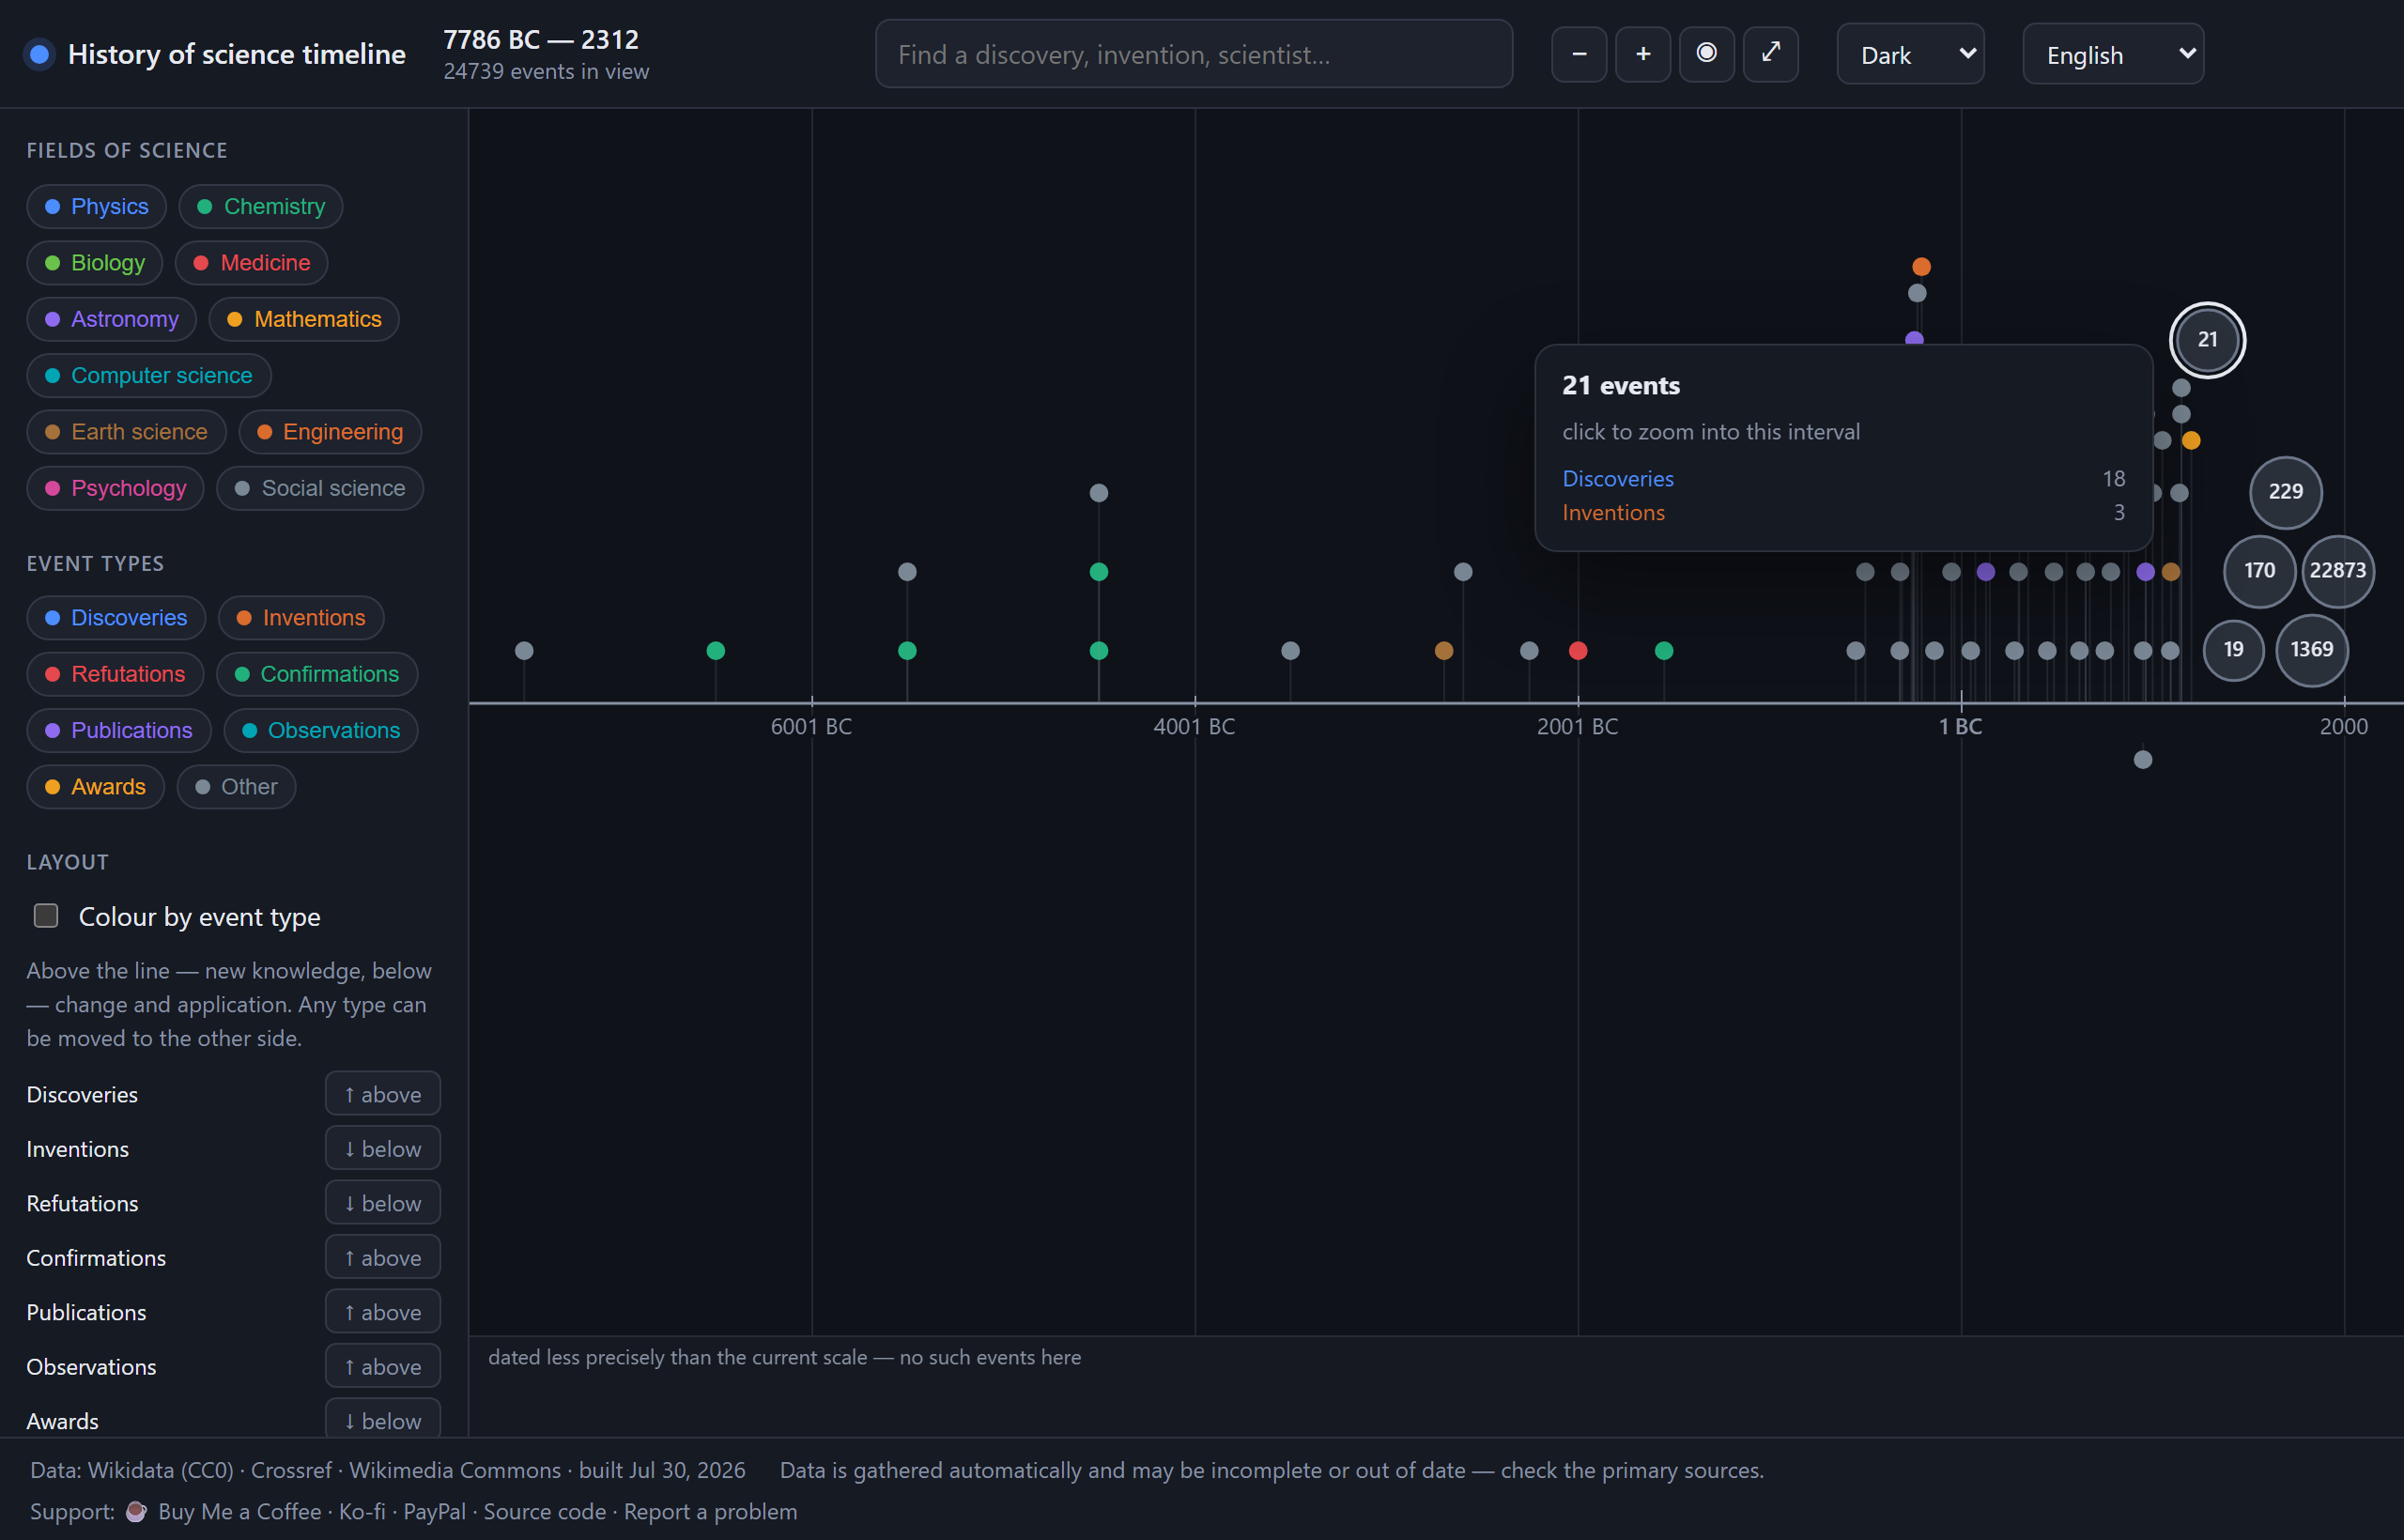This screenshot has width=2404, height=1540.
Task: Toggle the Discoveries event type filter
Action: pyautogui.click(x=116, y=618)
